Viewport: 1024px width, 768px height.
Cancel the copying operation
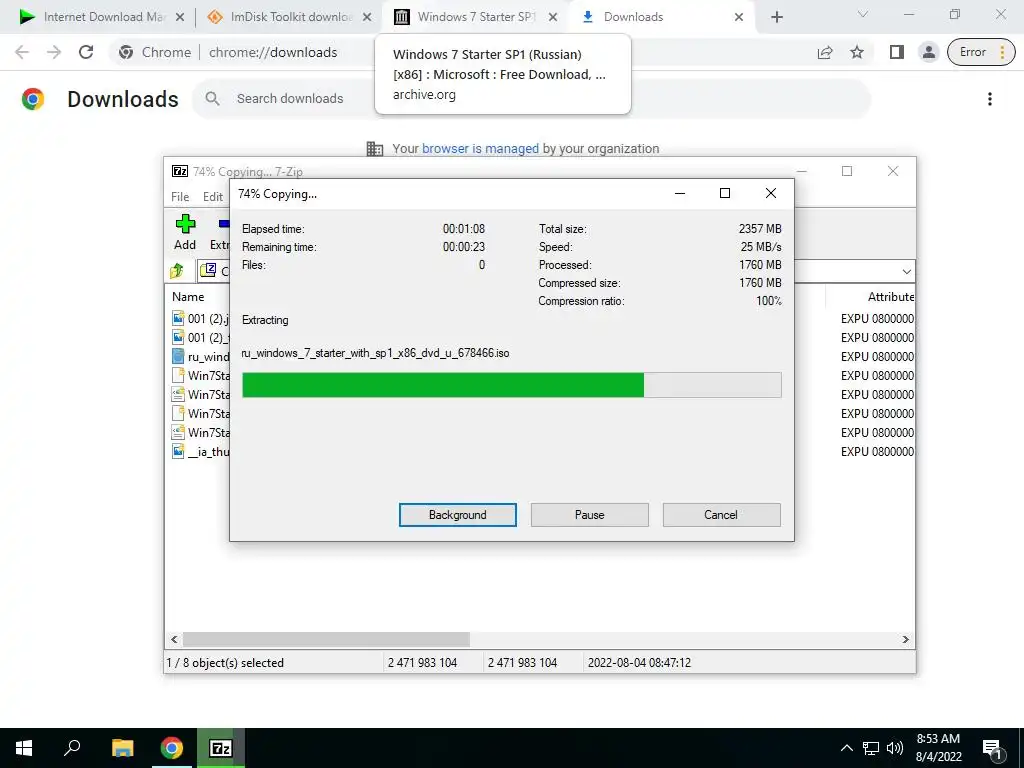tap(721, 515)
